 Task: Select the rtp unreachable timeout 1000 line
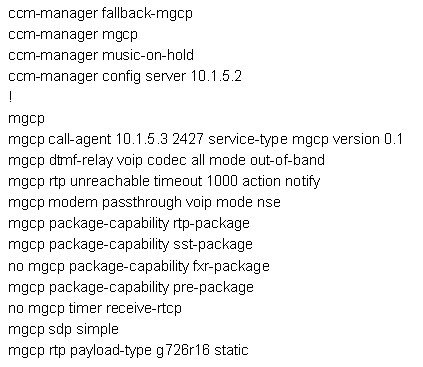click(164, 181)
